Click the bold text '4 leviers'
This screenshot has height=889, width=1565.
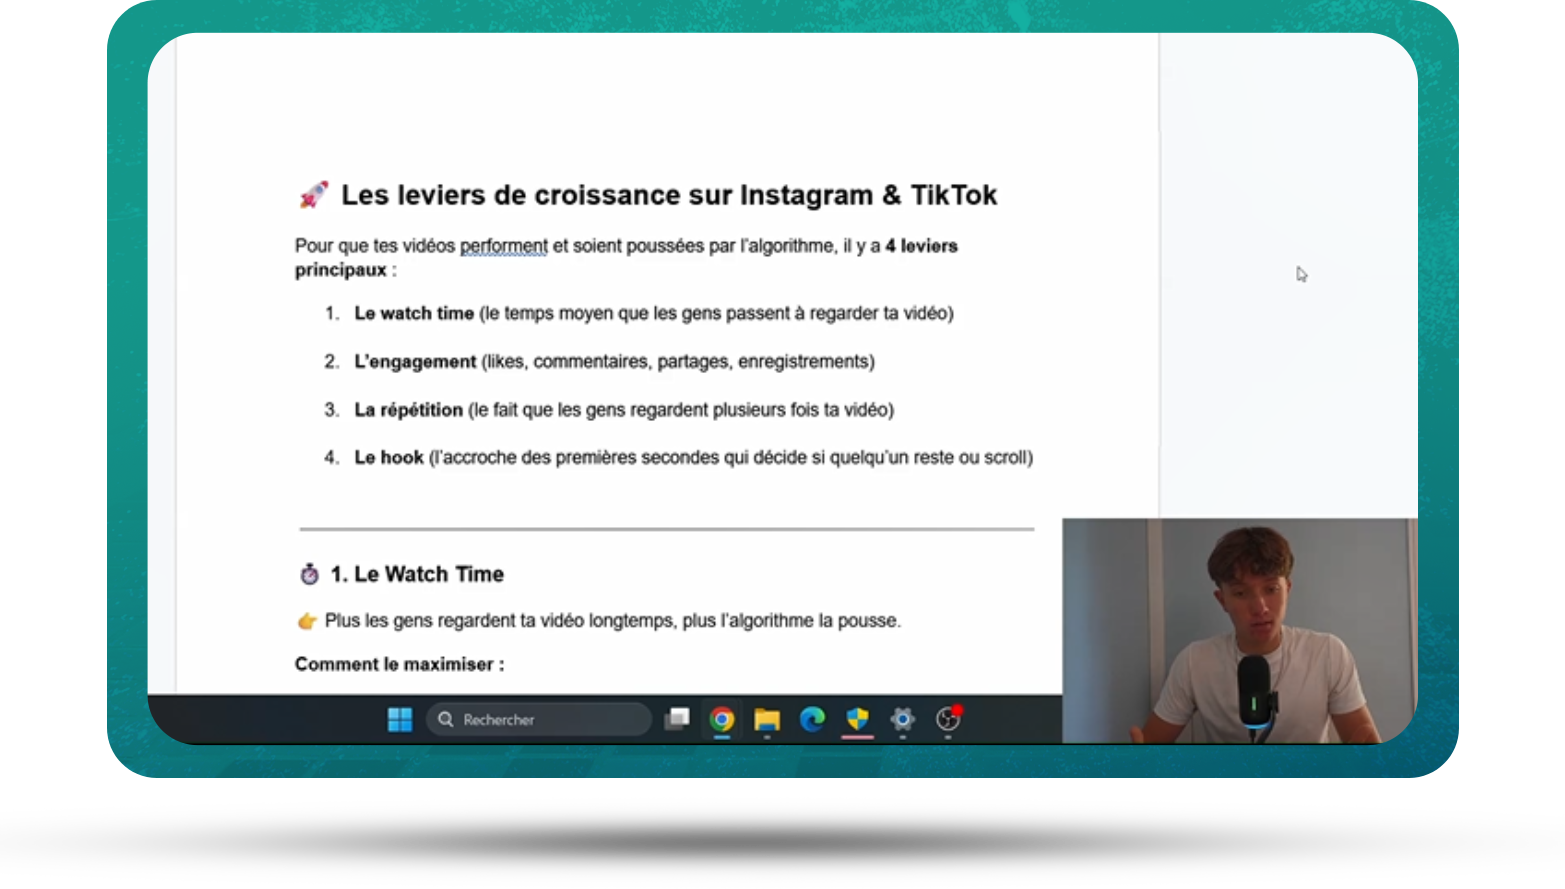[921, 246]
